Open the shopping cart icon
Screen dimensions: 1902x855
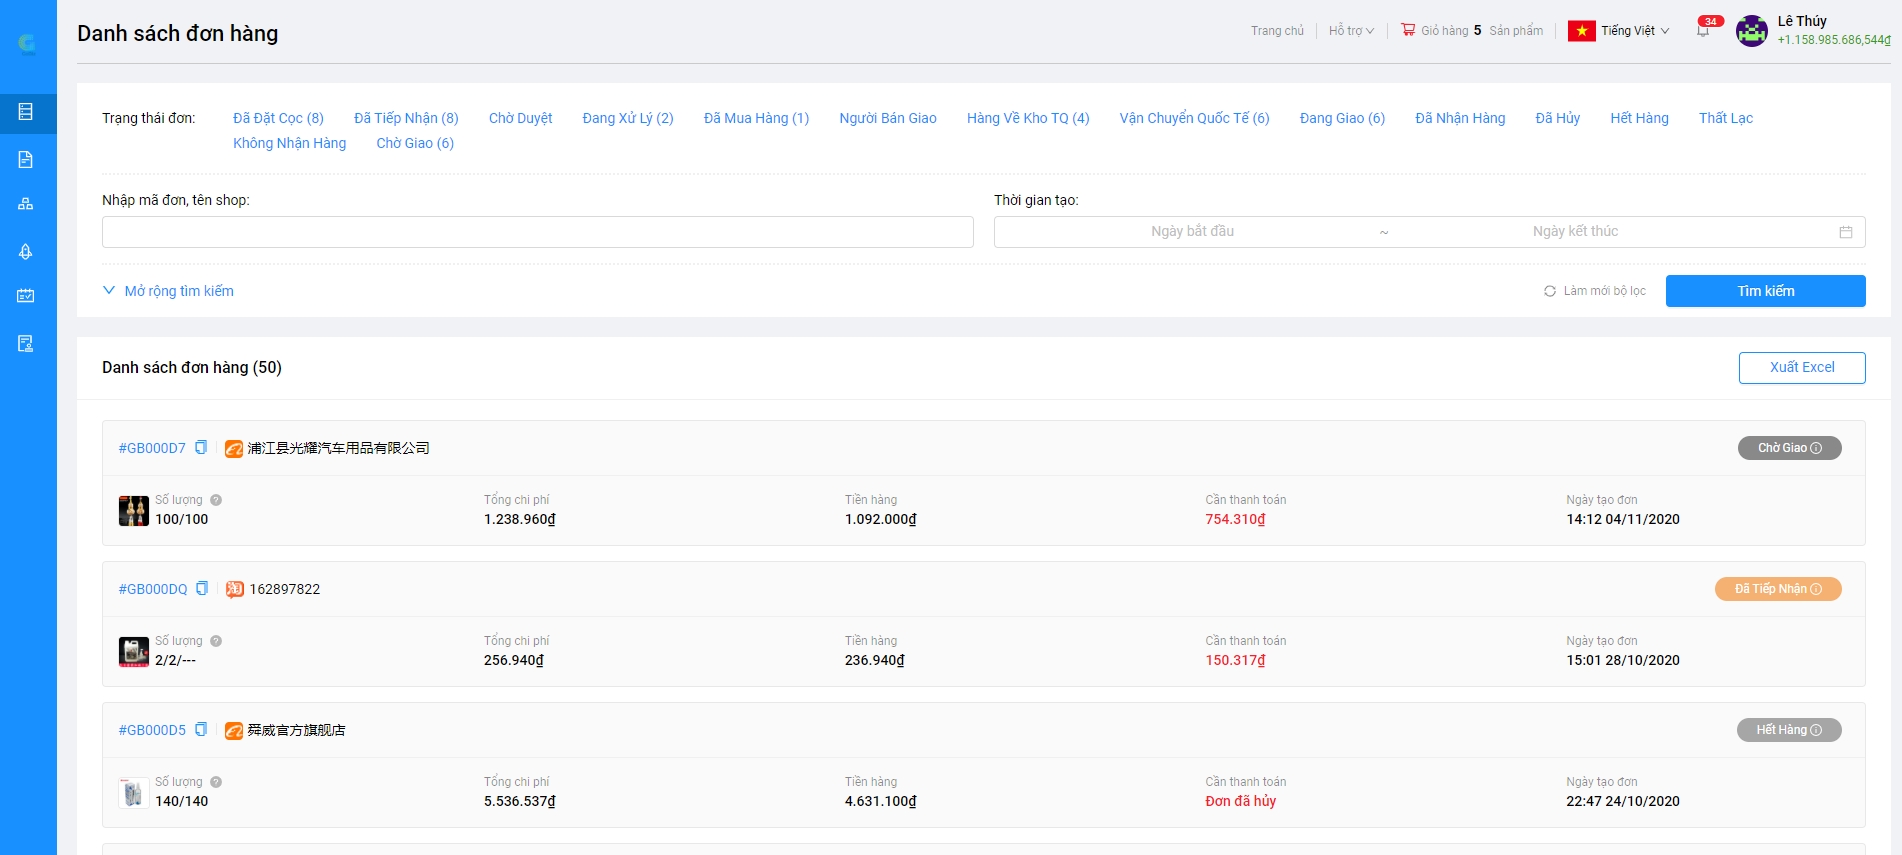coord(1408,30)
